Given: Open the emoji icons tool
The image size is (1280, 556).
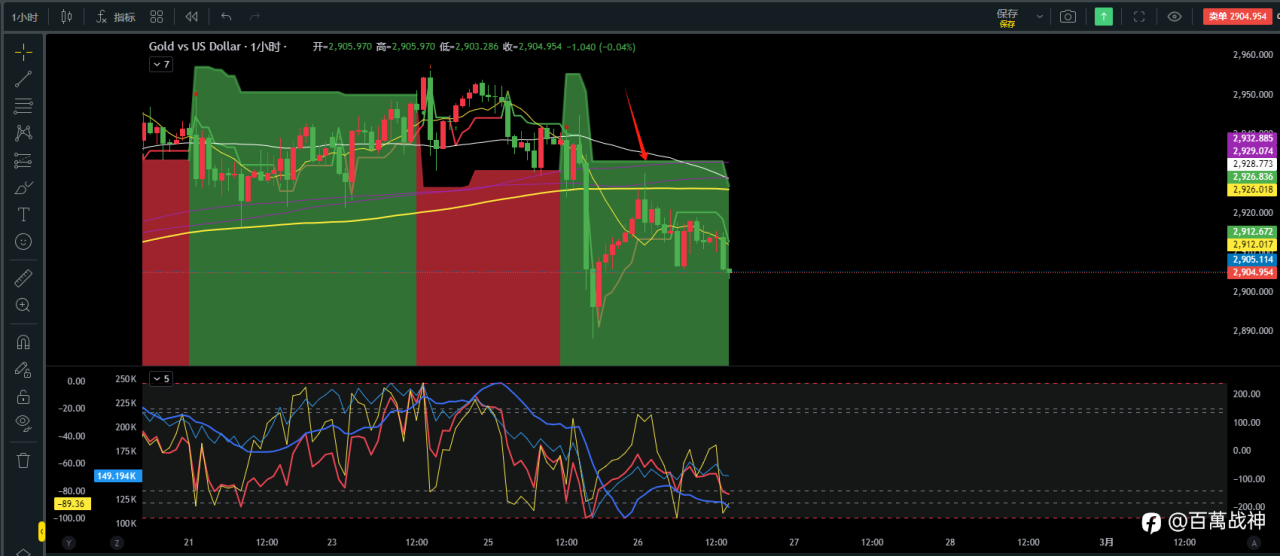Looking at the screenshot, I should pyautogui.click(x=23, y=241).
